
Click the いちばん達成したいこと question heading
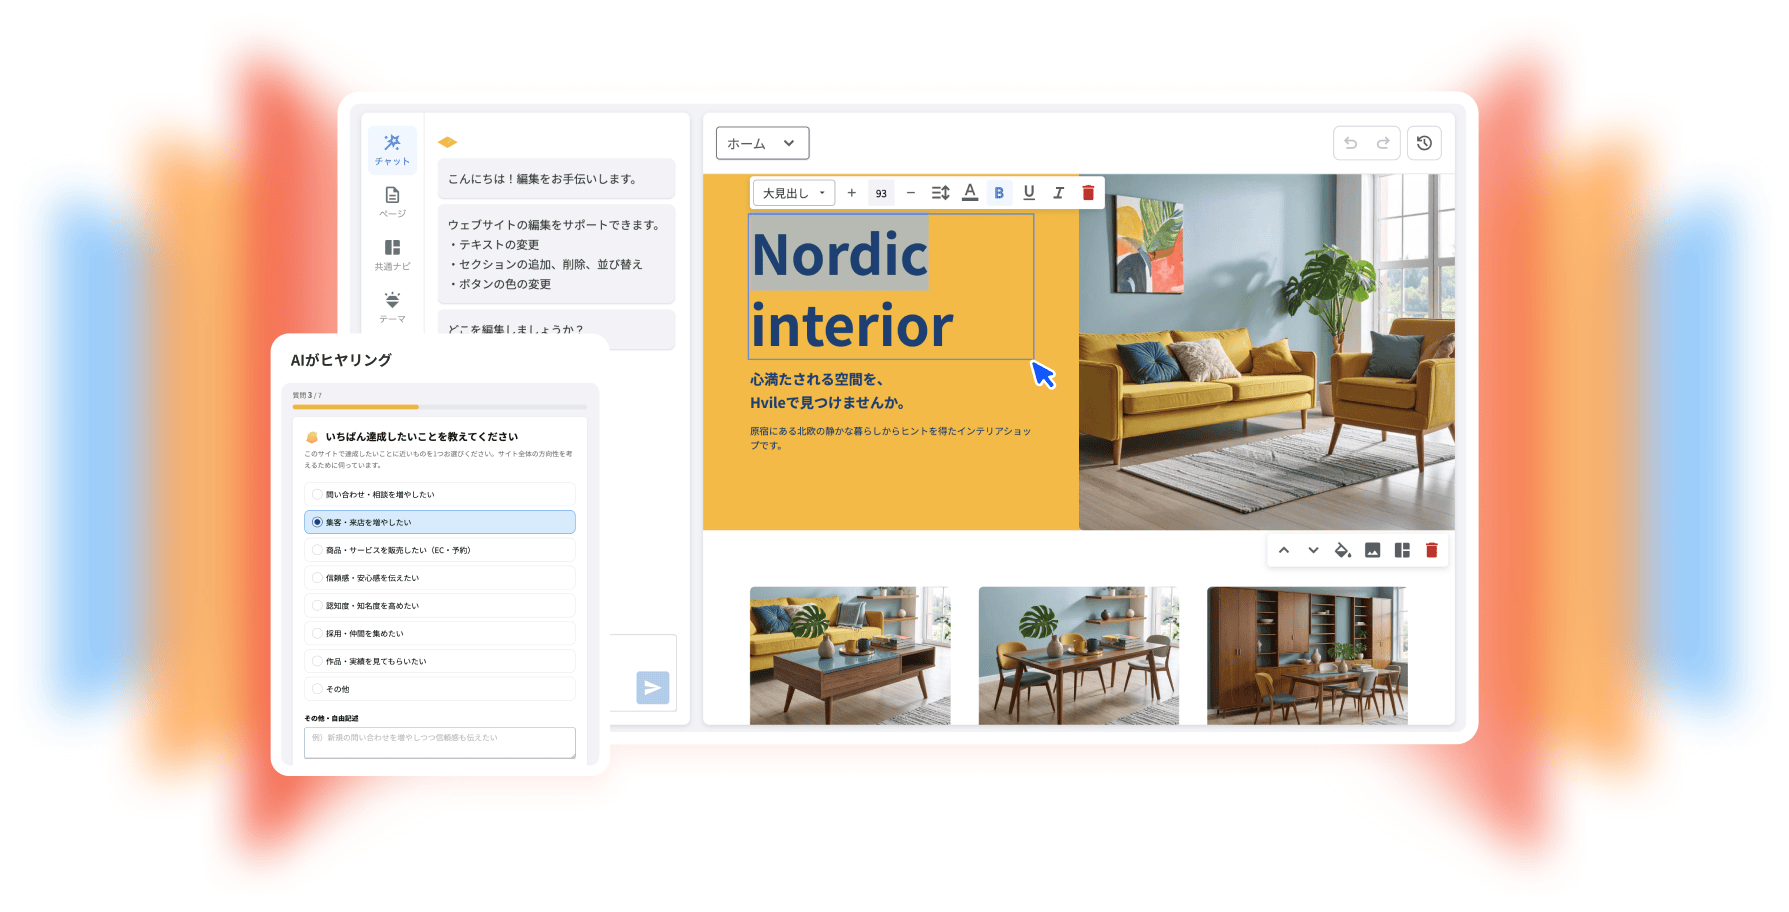[x=422, y=437]
